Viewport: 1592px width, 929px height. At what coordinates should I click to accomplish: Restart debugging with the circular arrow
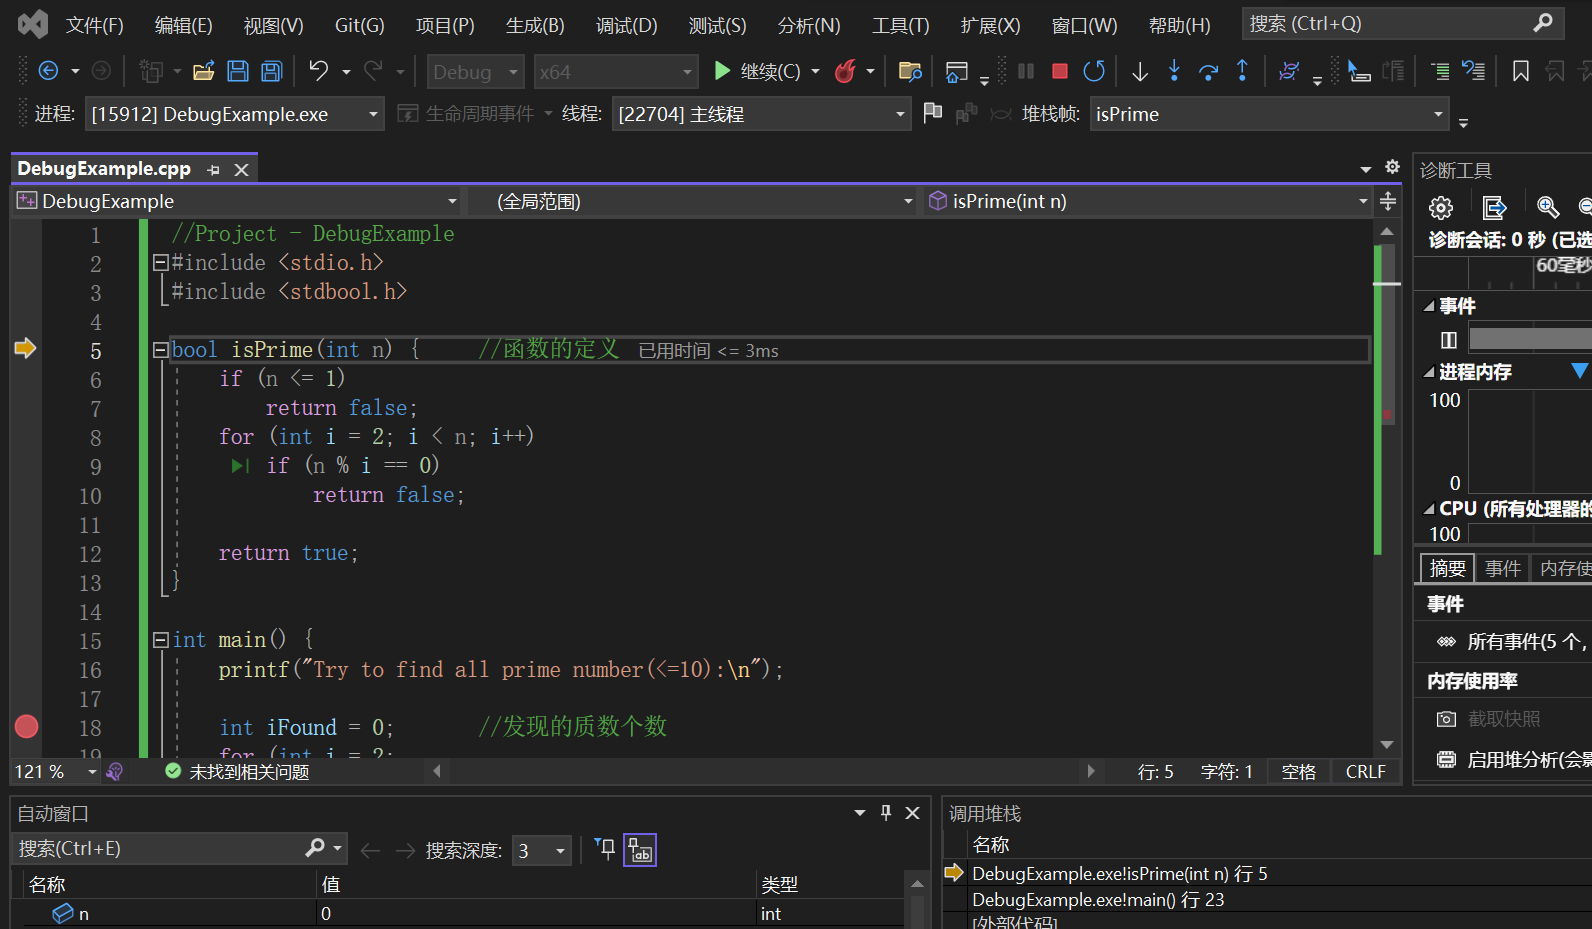pyautogui.click(x=1094, y=71)
